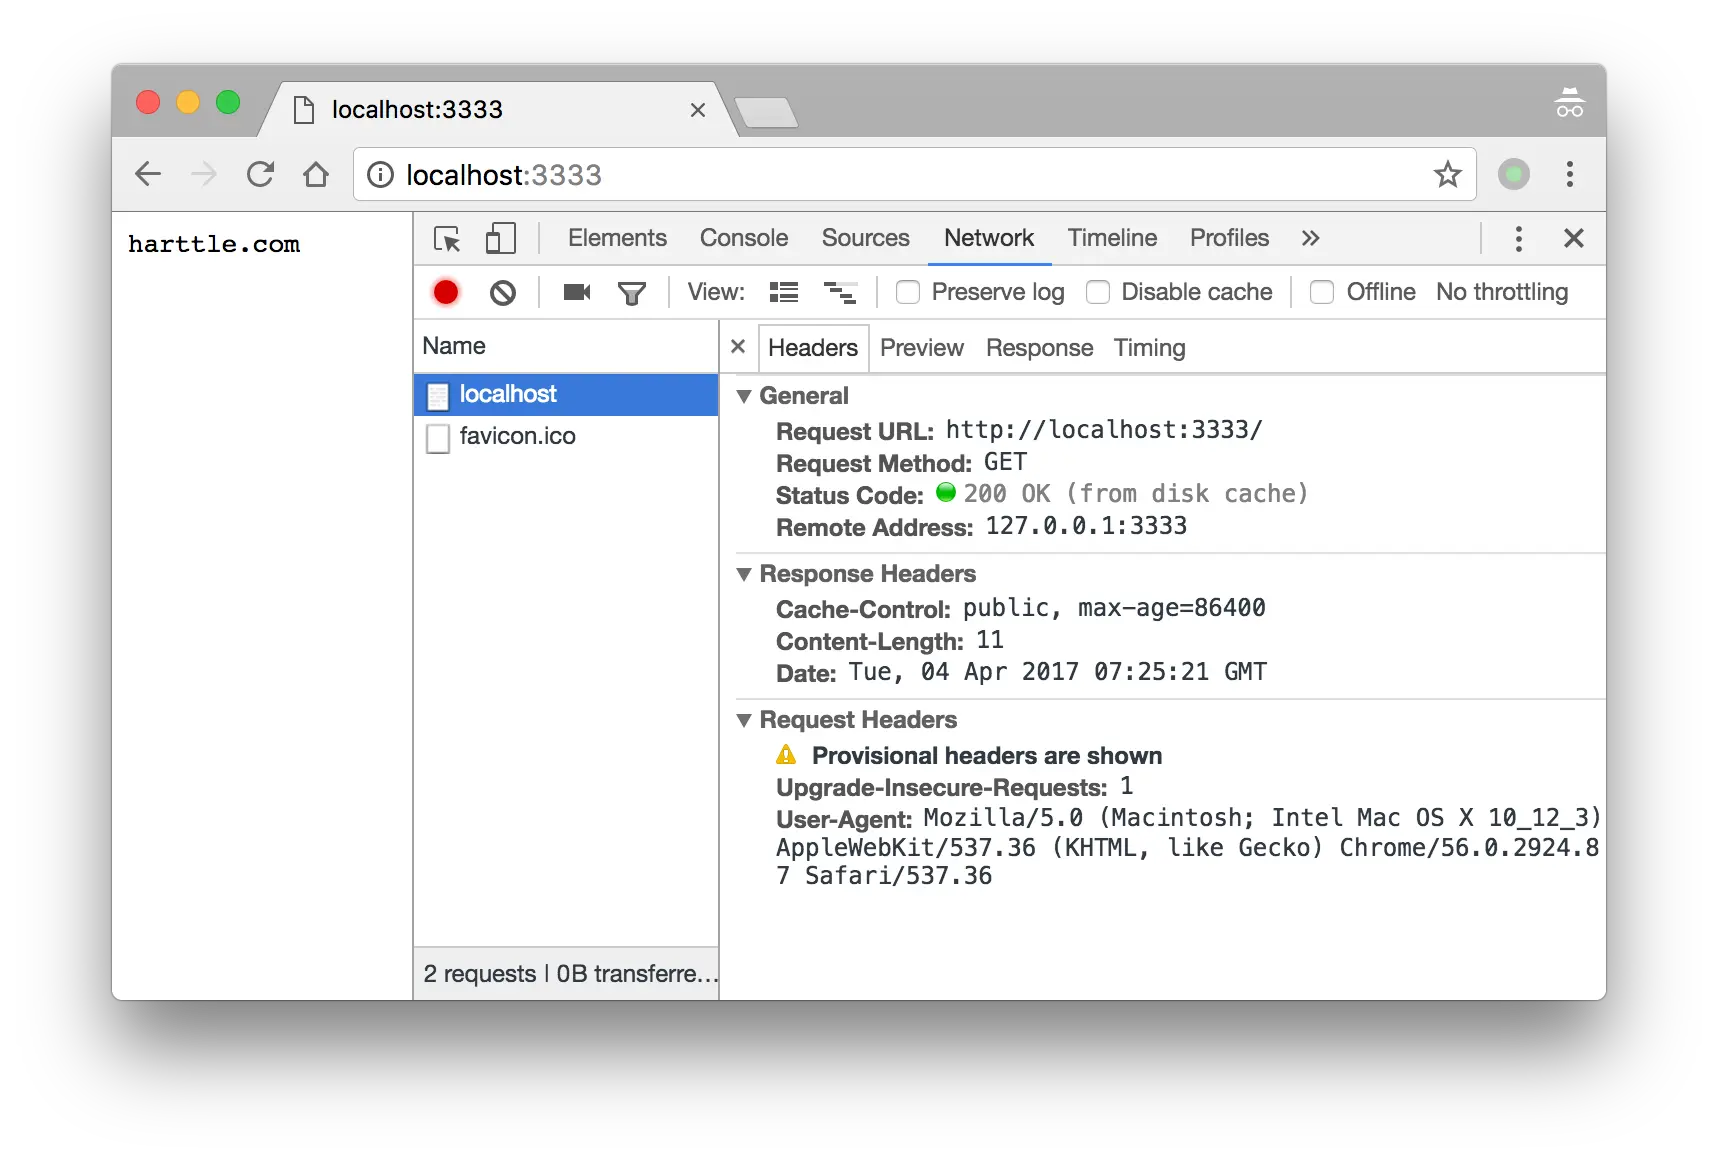
Task: Open the Preview tab for the request
Action: [921, 347]
